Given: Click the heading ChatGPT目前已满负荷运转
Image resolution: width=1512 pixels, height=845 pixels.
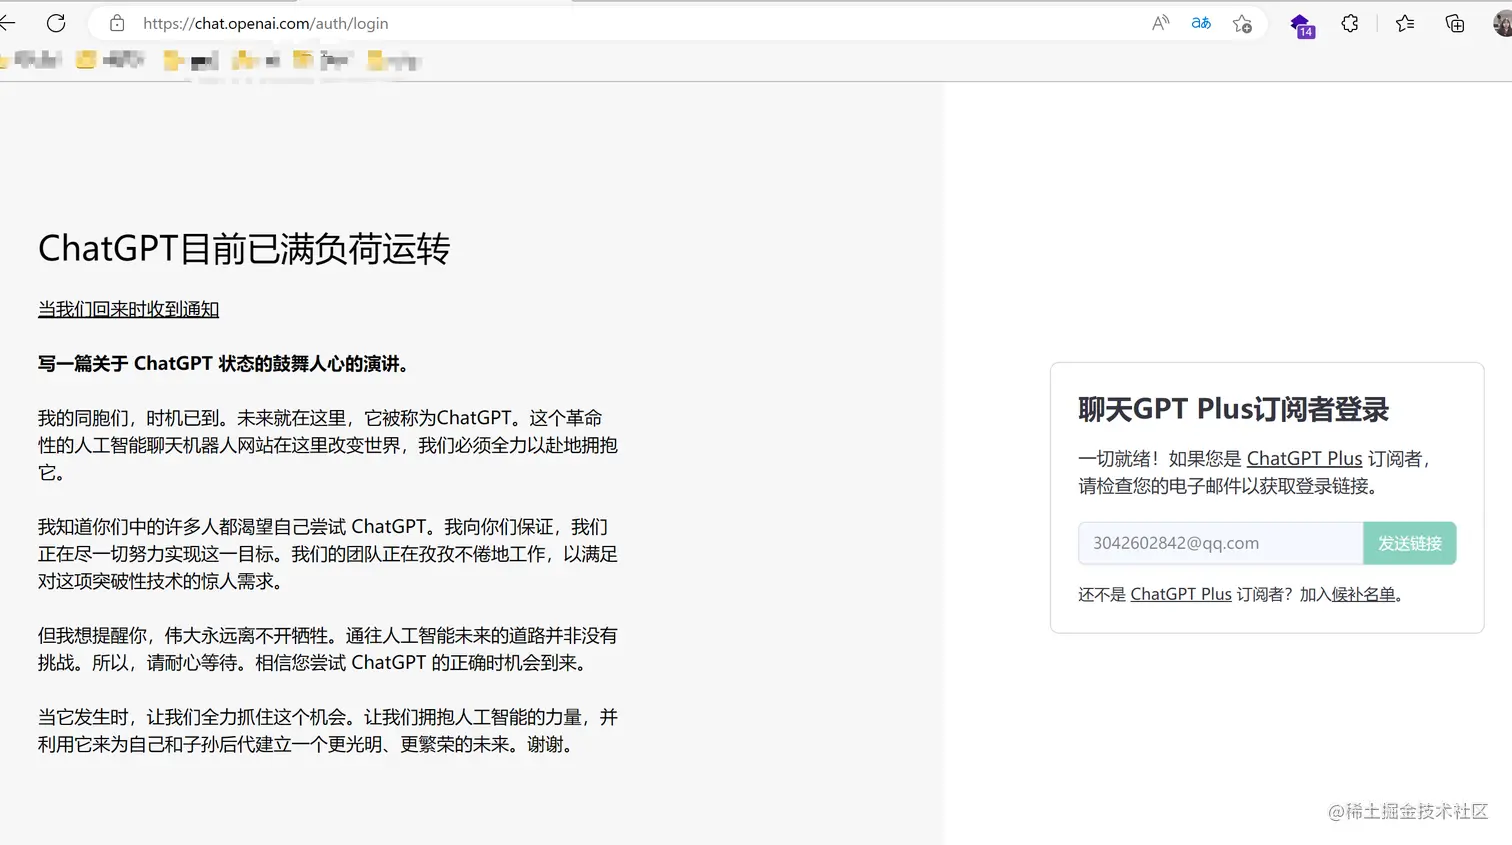Looking at the screenshot, I should (x=244, y=249).
